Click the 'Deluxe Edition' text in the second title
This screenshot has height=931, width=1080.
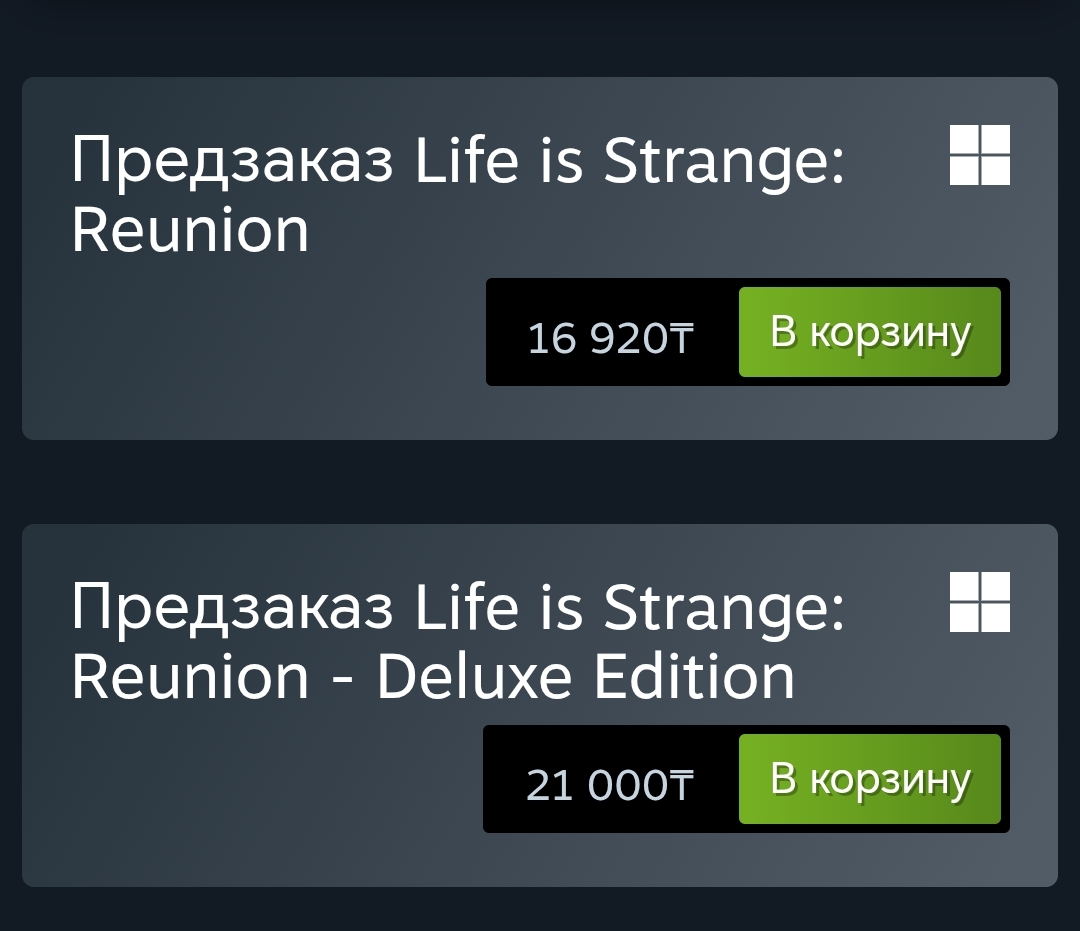pyautogui.click(x=585, y=677)
